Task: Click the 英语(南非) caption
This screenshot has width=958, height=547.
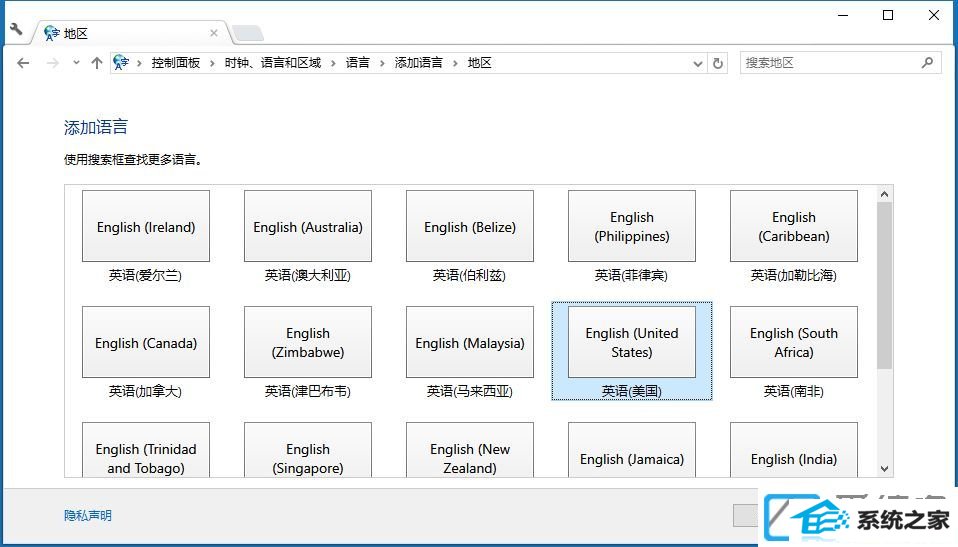Action: pos(794,391)
